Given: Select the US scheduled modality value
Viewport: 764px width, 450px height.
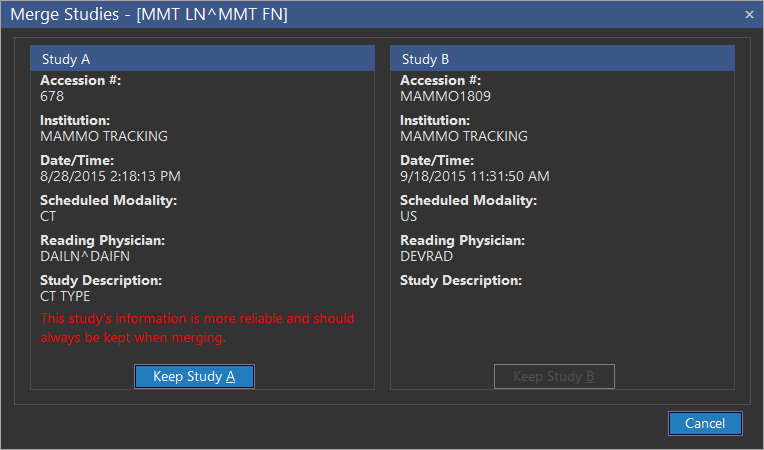Looking at the screenshot, I should 409,216.
